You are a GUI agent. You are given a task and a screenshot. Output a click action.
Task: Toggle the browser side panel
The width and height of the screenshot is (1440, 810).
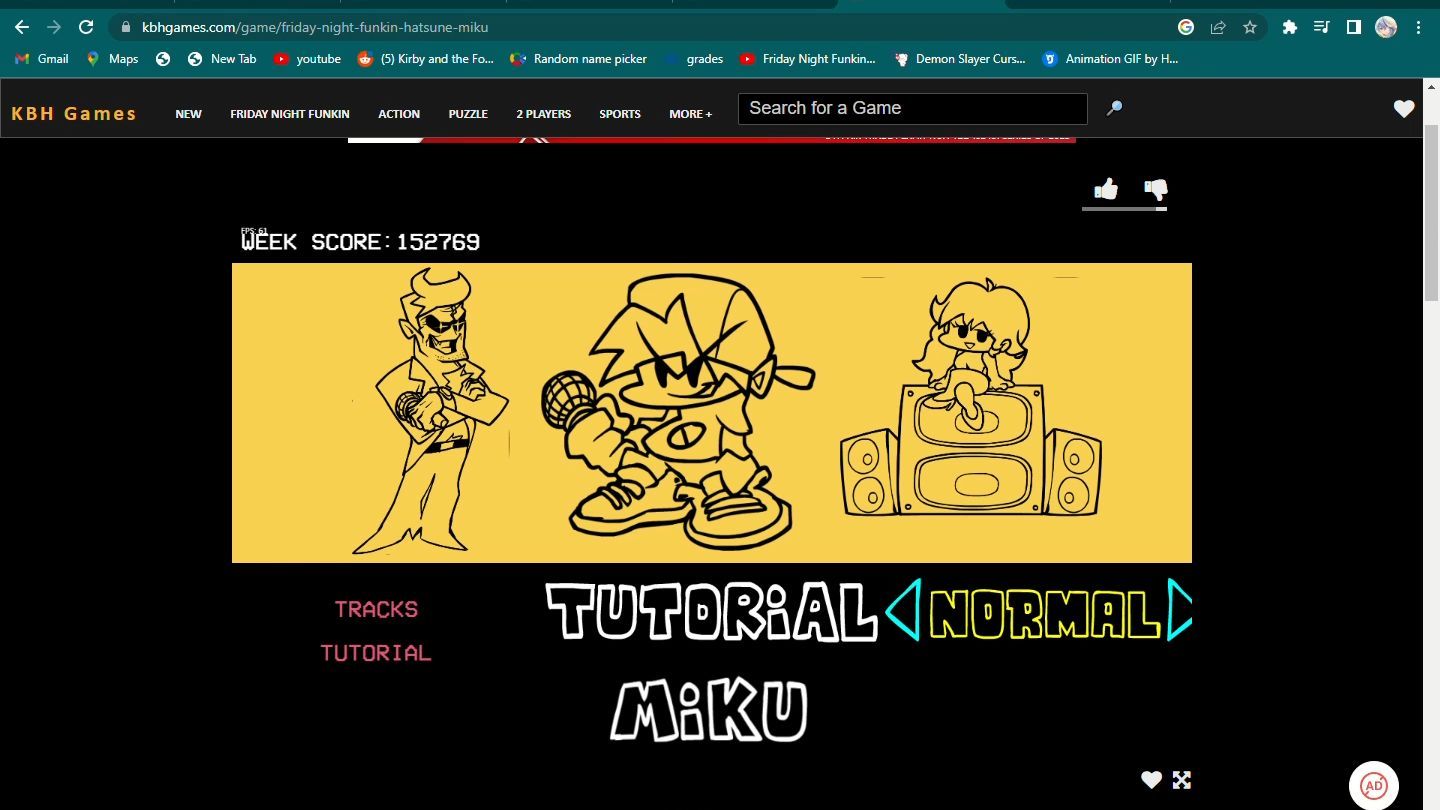(1353, 27)
